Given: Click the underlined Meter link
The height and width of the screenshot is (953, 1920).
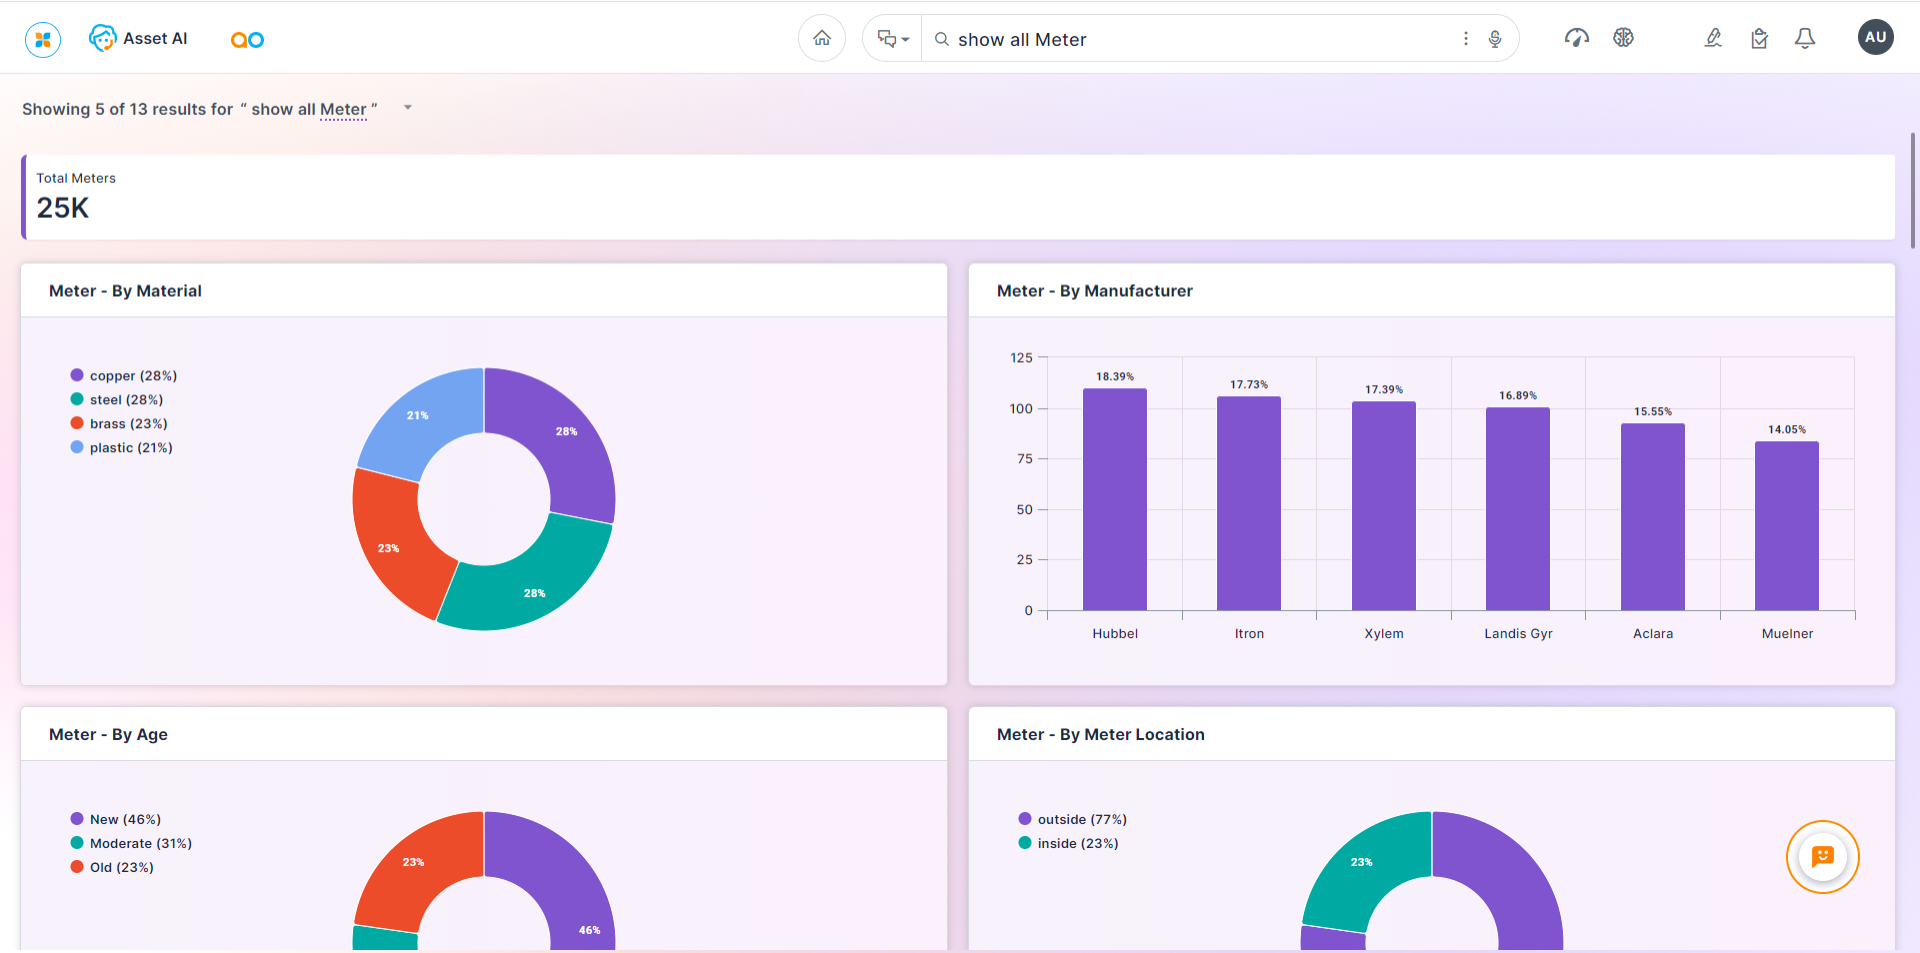Looking at the screenshot, I should (x=343, y=110).
